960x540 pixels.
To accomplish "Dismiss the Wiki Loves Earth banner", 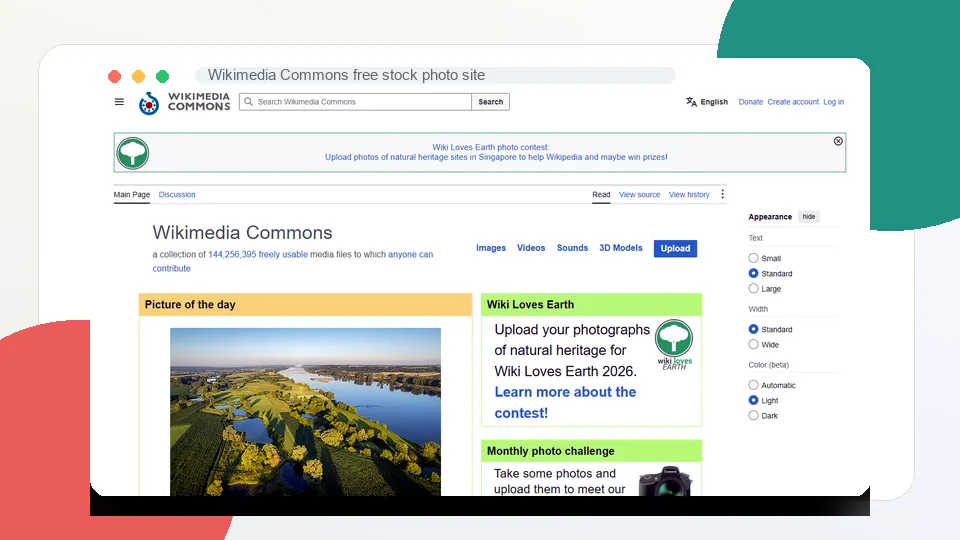I will click(x=838, y=141).
